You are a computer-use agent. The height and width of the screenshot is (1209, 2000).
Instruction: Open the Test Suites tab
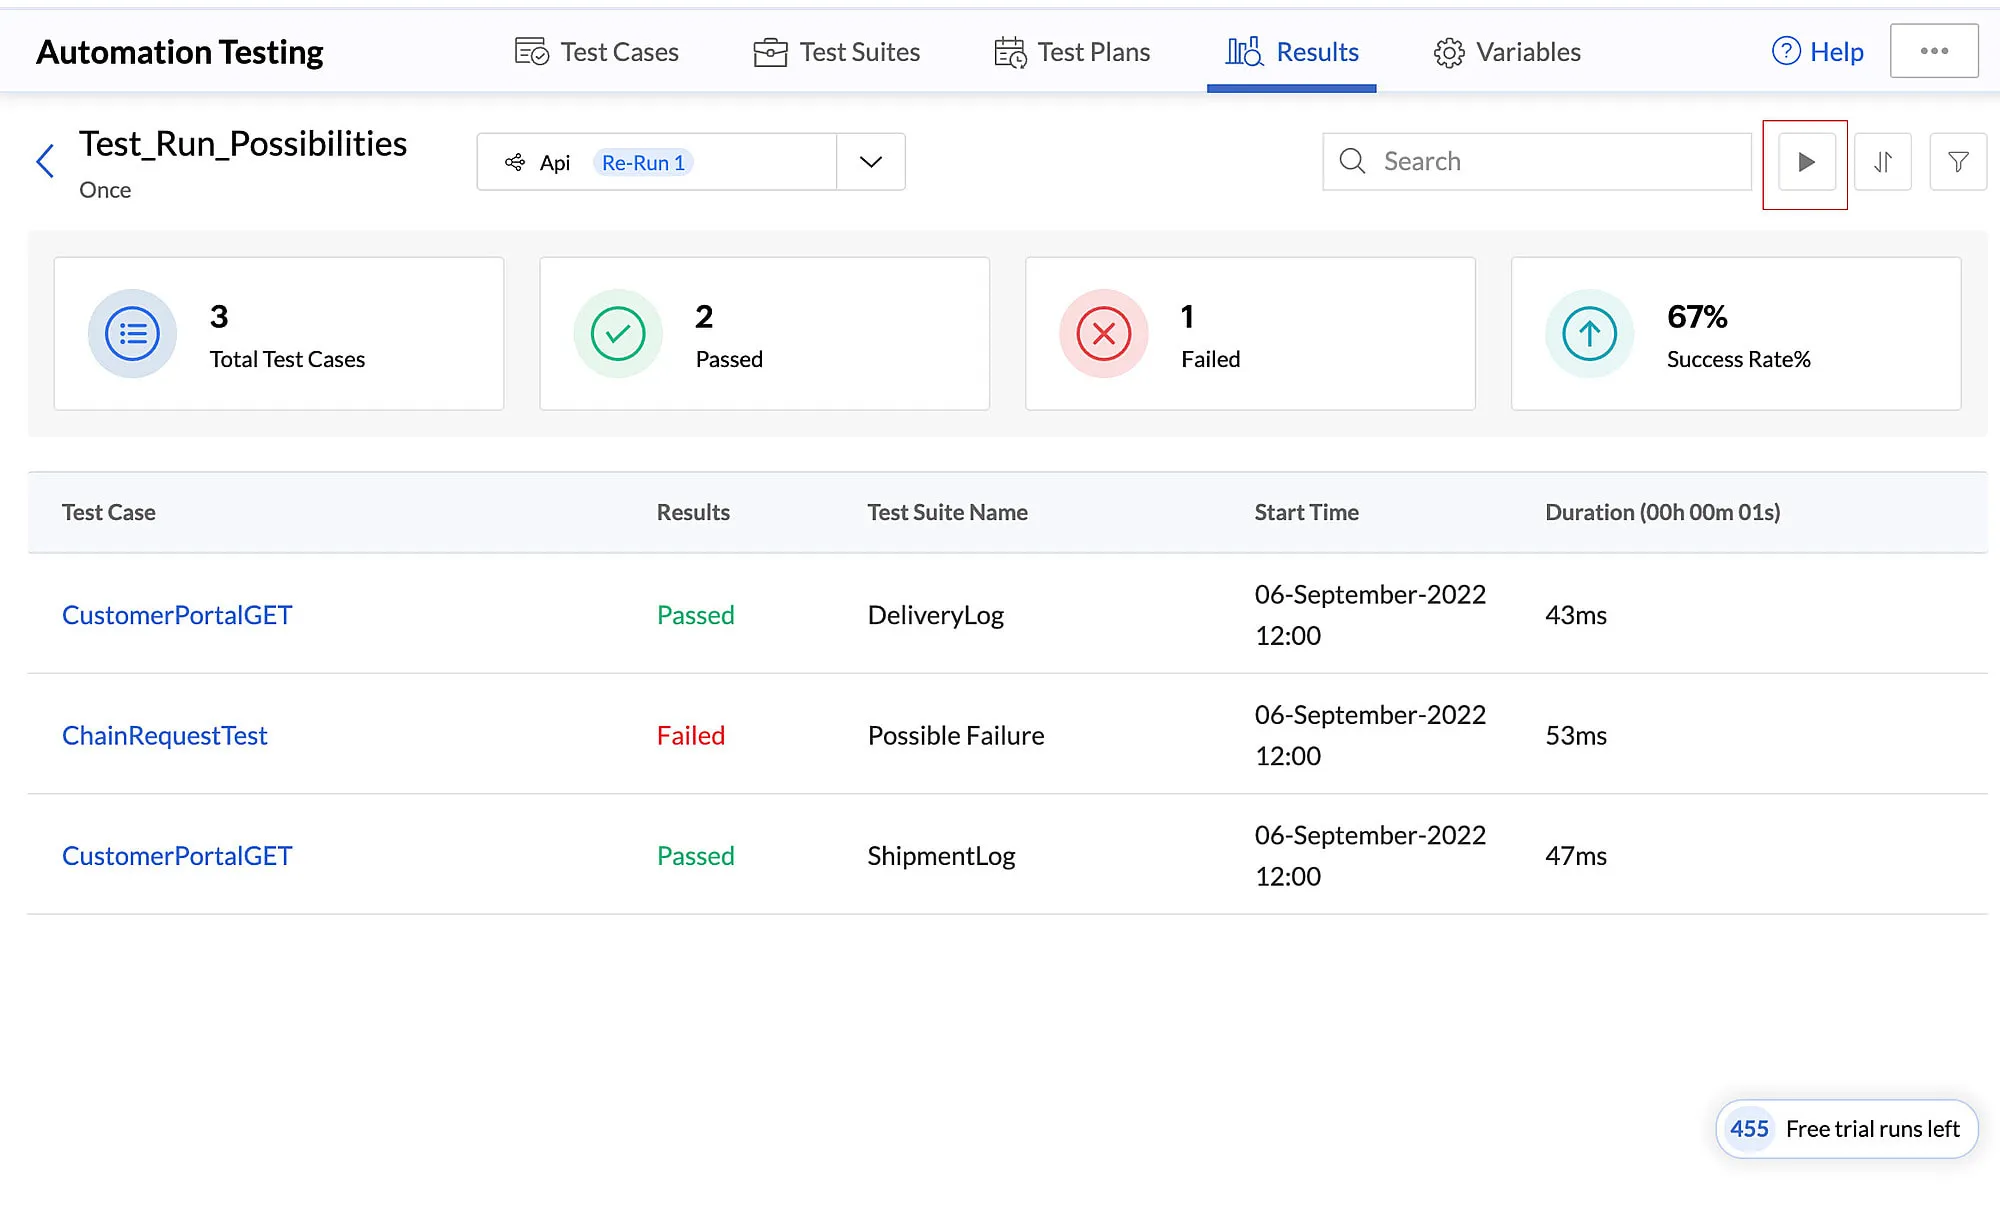click(x=837, y=52)
